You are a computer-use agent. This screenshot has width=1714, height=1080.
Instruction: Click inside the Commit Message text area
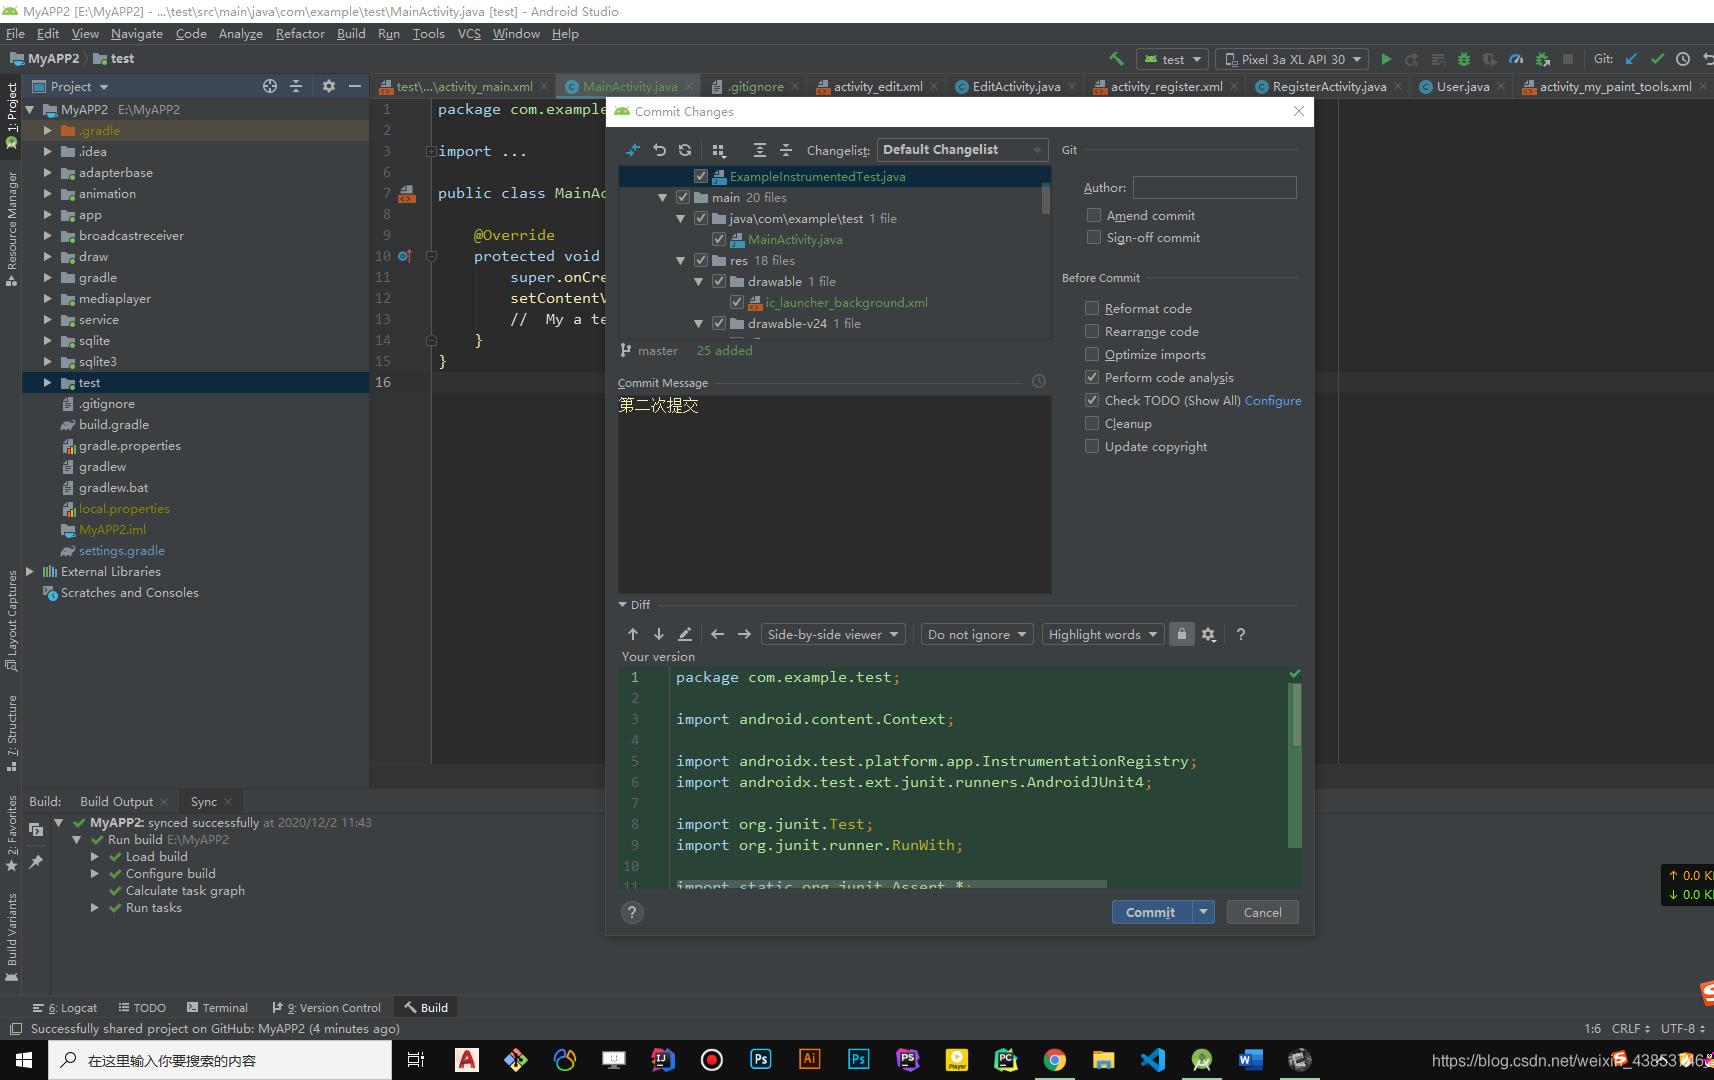tap(834, 494)
